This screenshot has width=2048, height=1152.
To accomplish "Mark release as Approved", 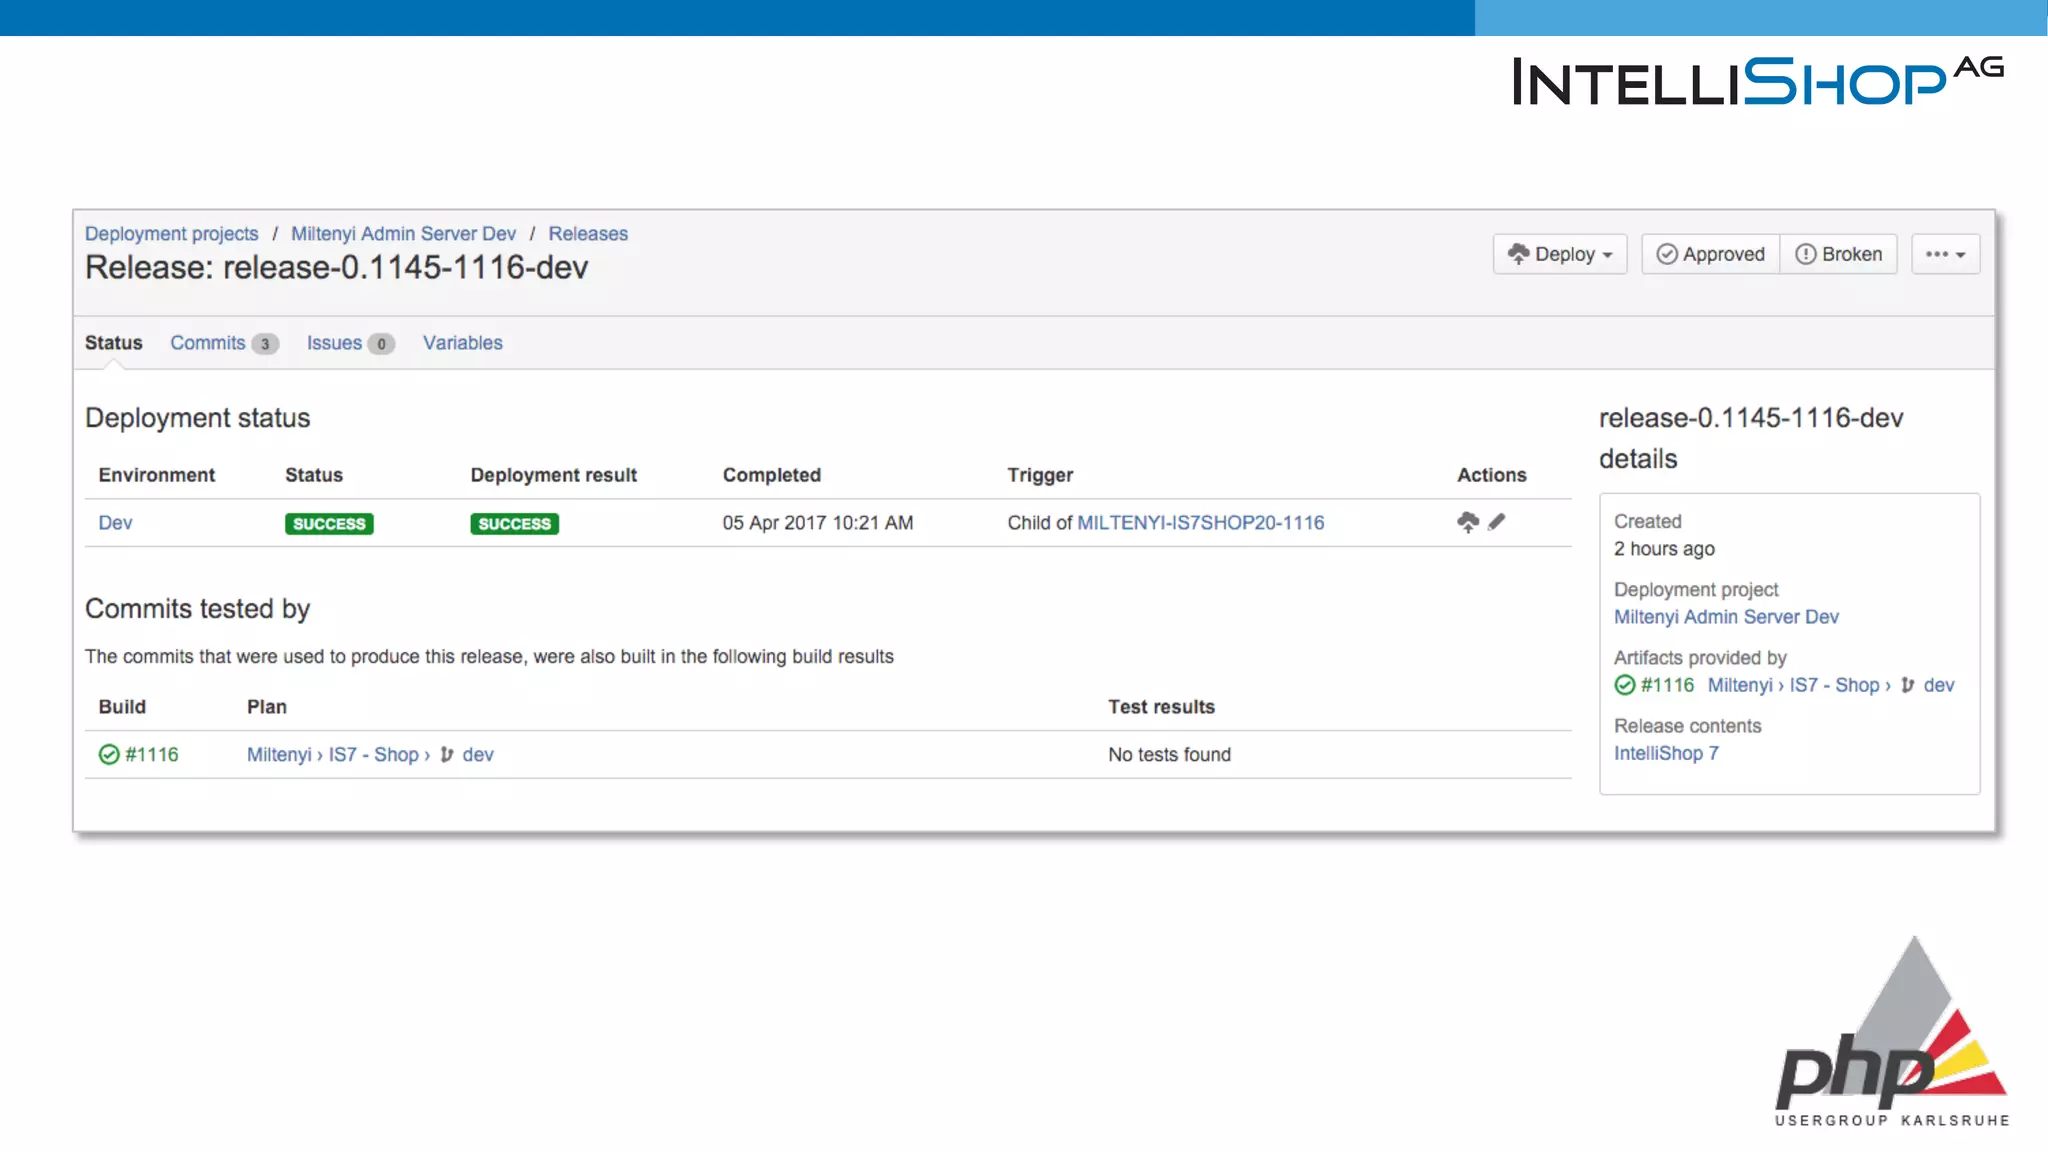I will [x=1711, y=254].
